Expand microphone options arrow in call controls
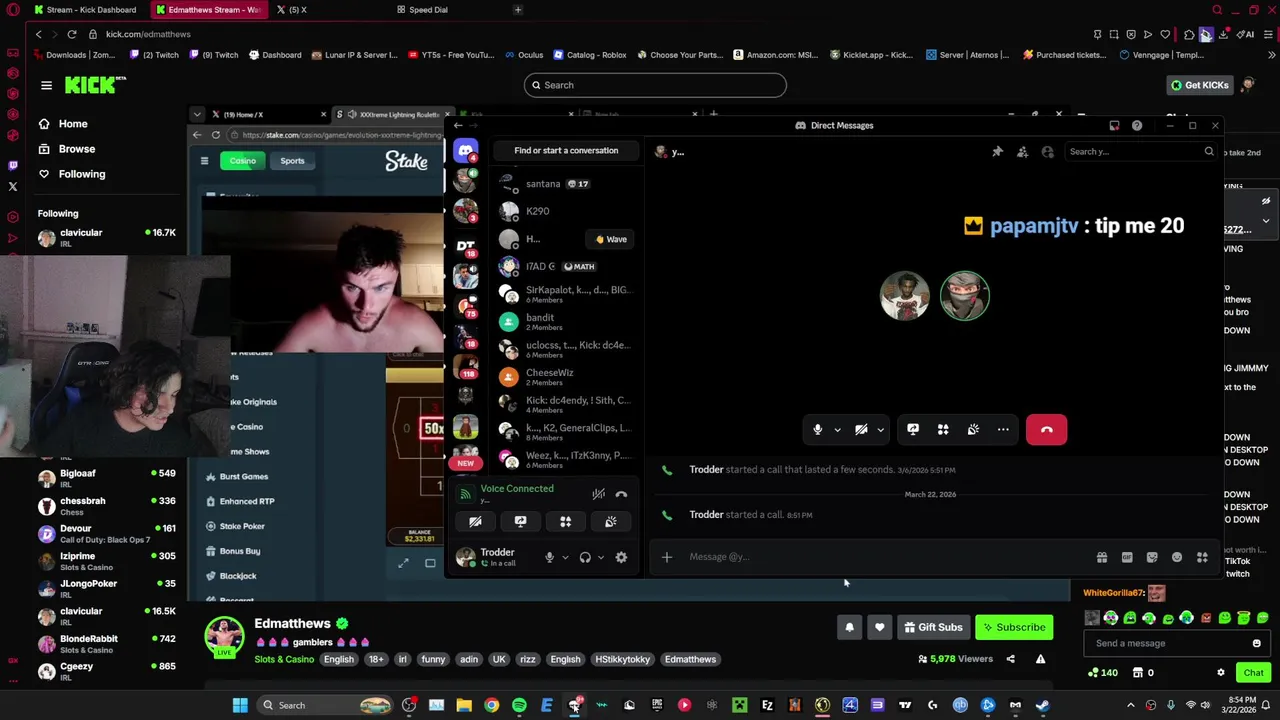1280x720 pixels. (837, 430)
